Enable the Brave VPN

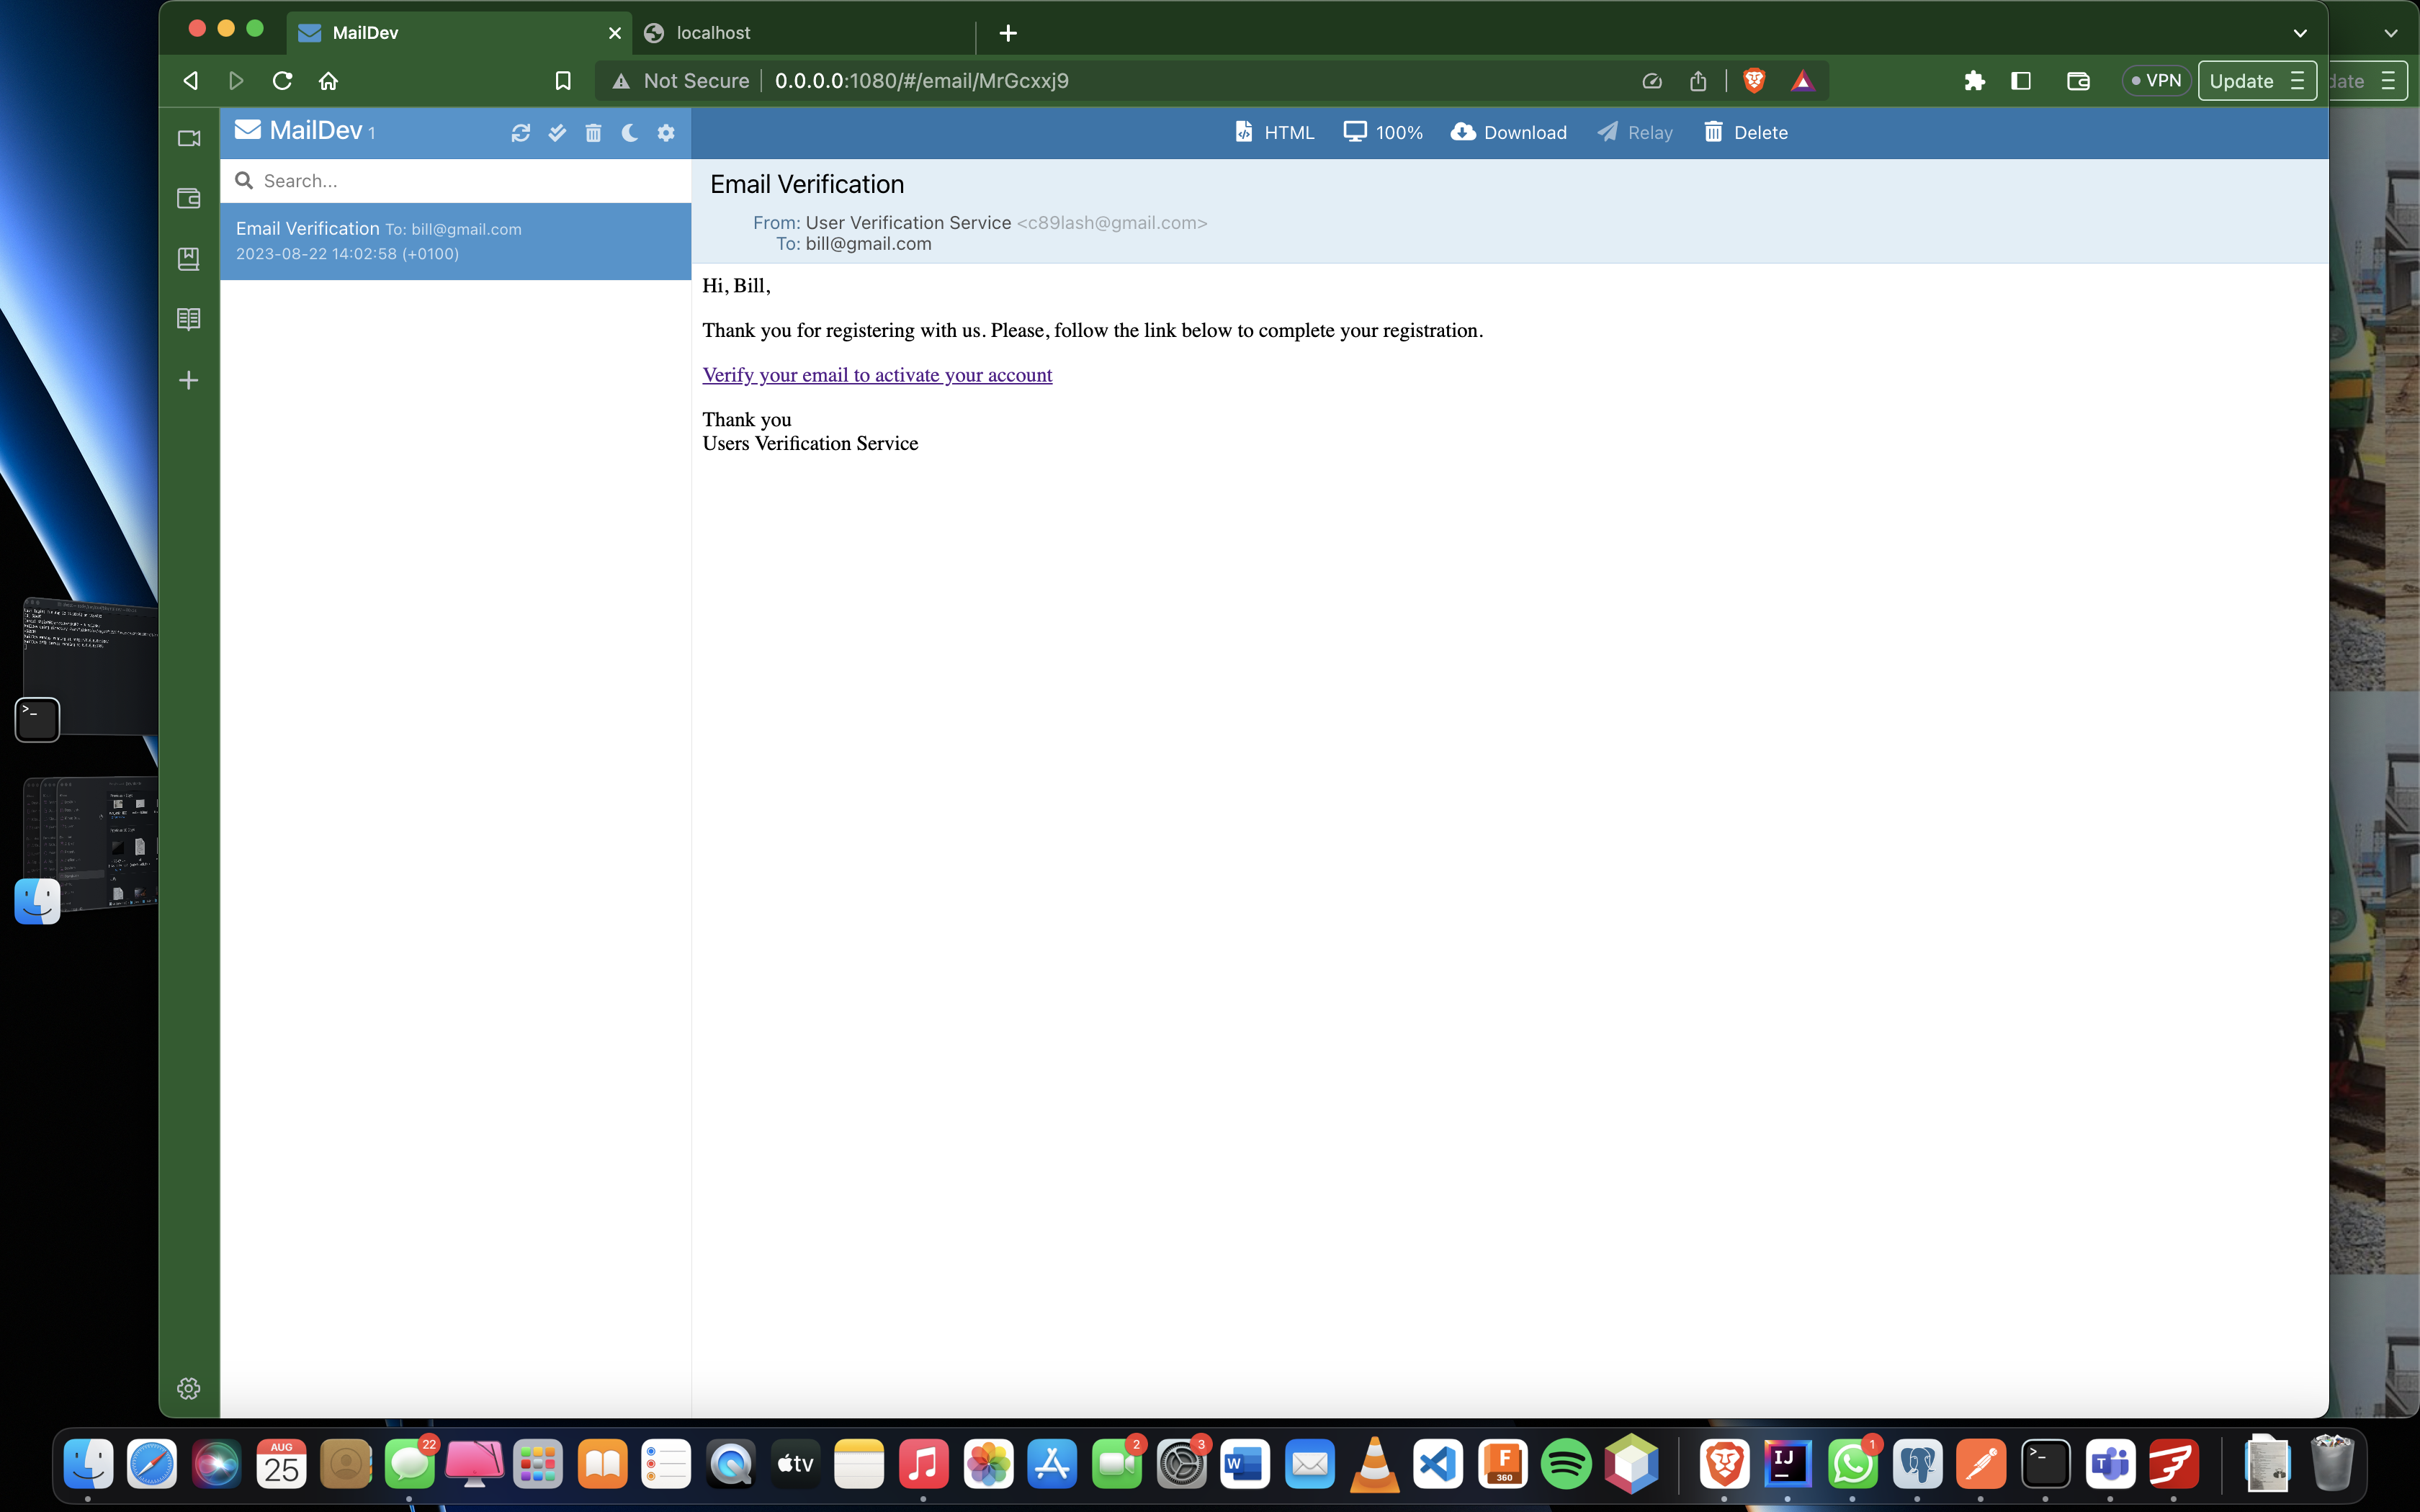click(2156, 81)
